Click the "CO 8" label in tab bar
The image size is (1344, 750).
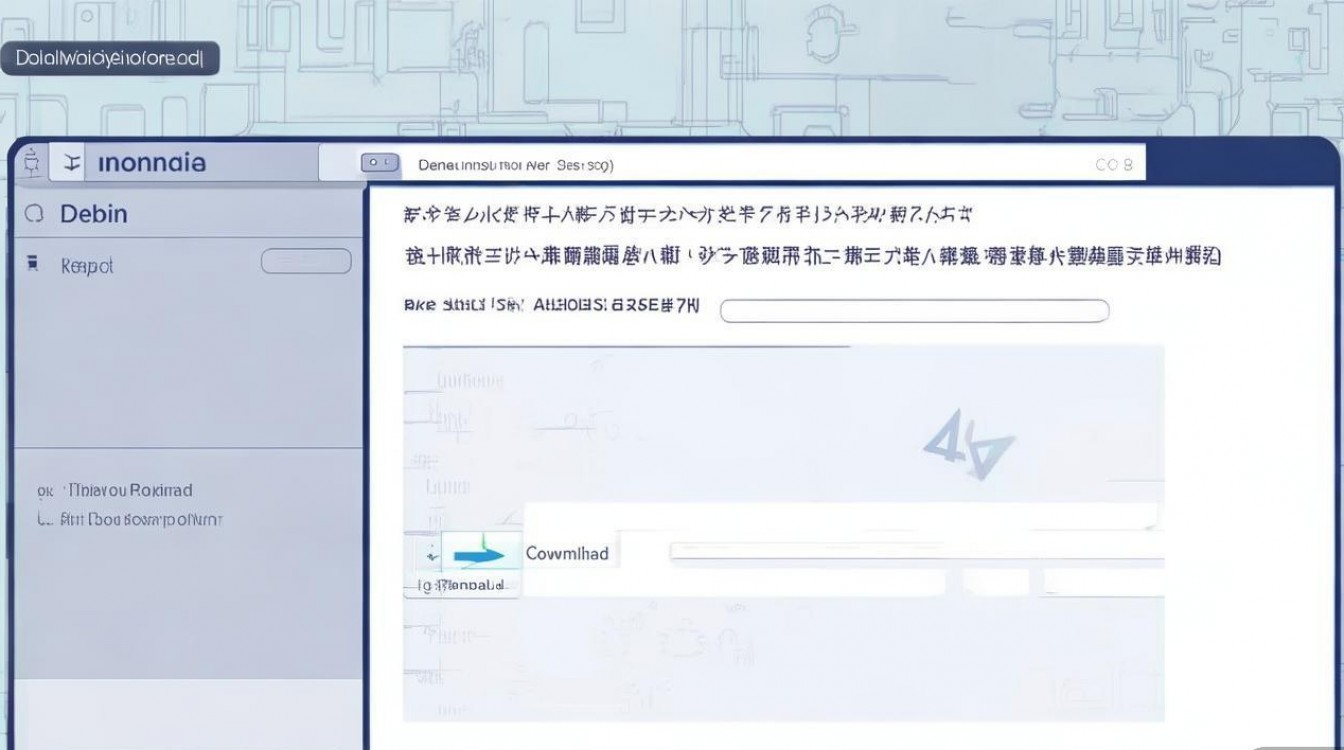click(1114, 164)
